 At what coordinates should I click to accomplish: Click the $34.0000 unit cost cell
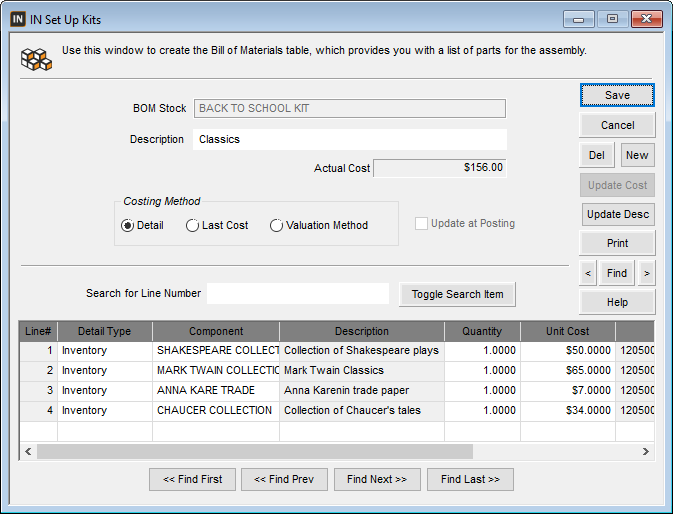coord(568,411)
